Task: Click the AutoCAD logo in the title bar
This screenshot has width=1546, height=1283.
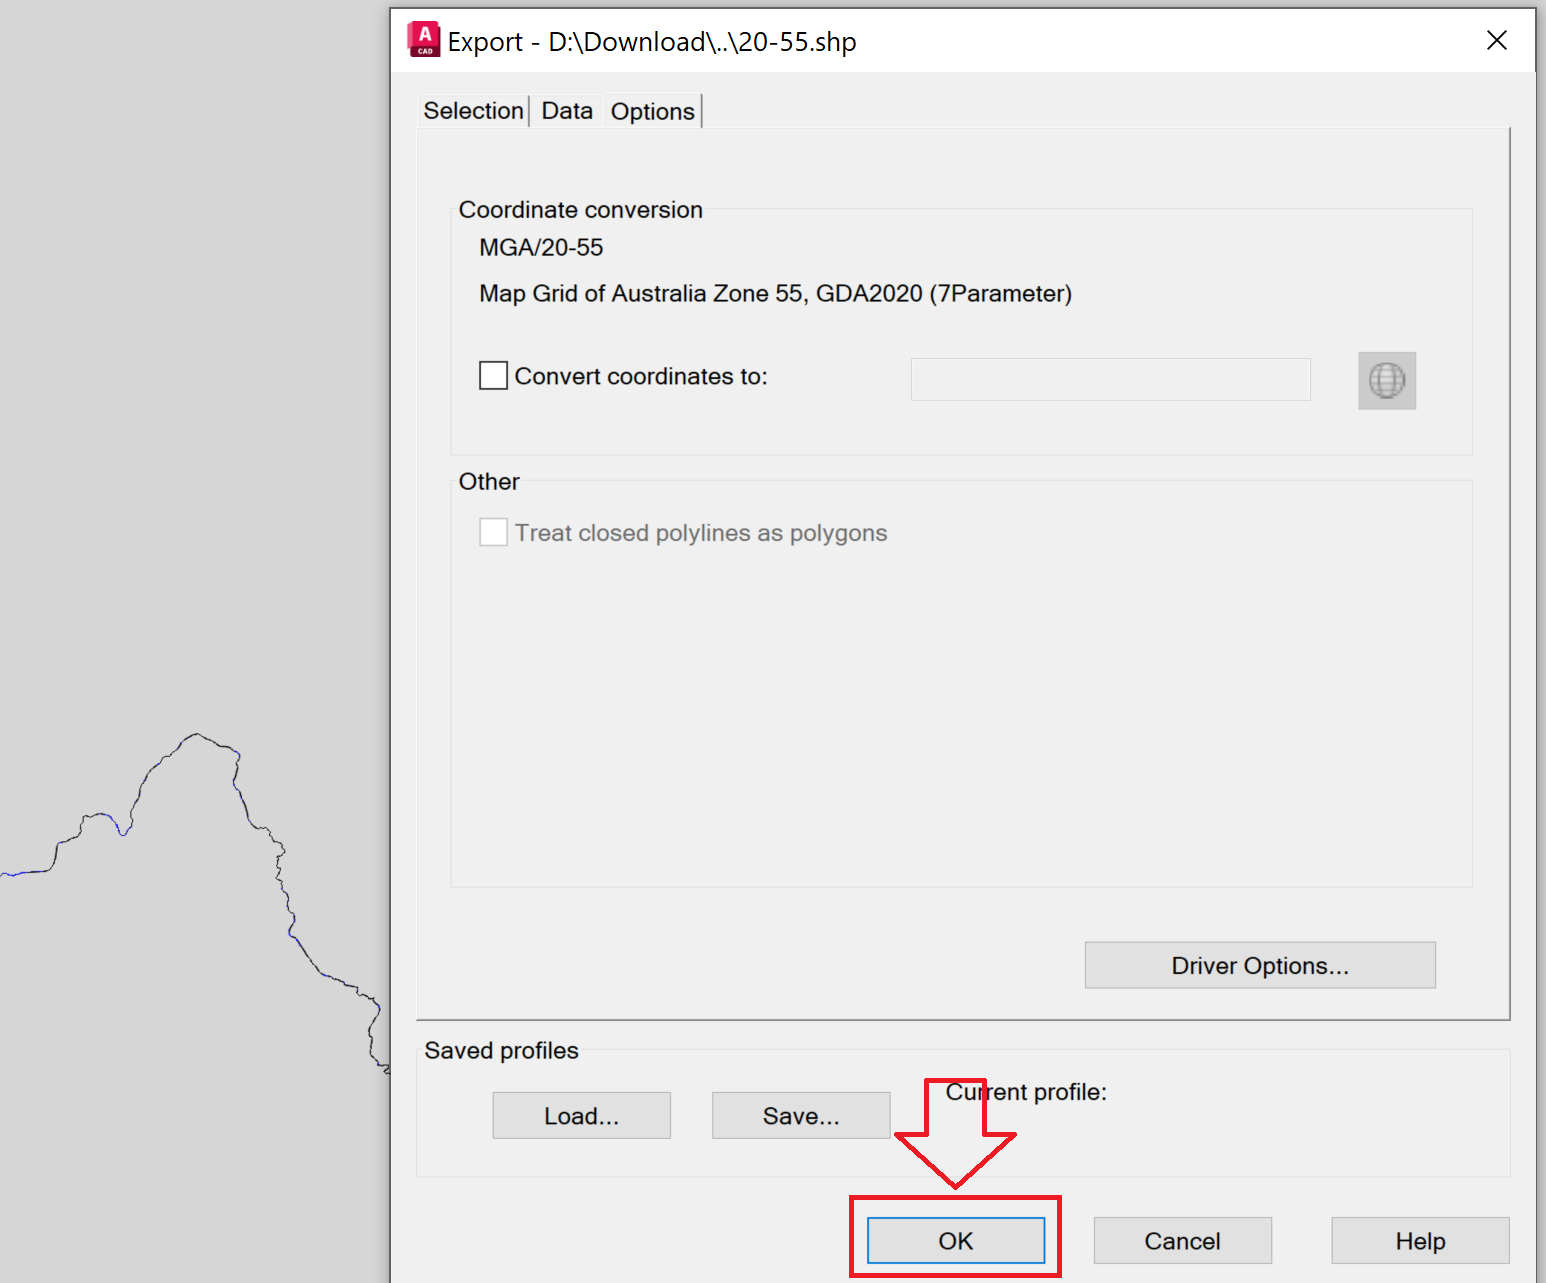Action: click(x=424, y=40)
